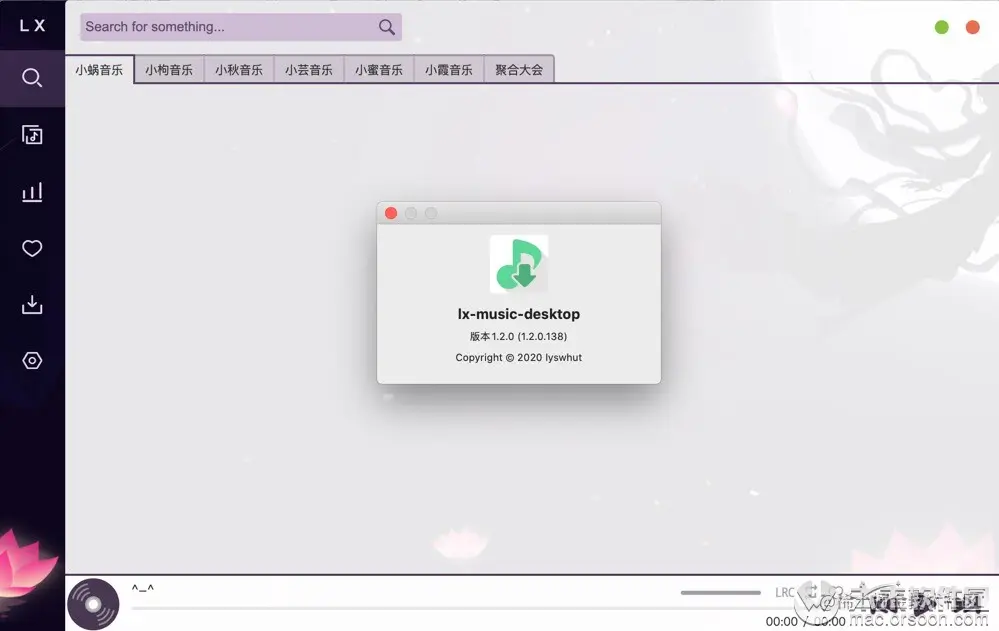This screenshot has height=631, width=999.
Task: Click the lx-music-desktop app icon in dialog
Action: pos(519,264)
